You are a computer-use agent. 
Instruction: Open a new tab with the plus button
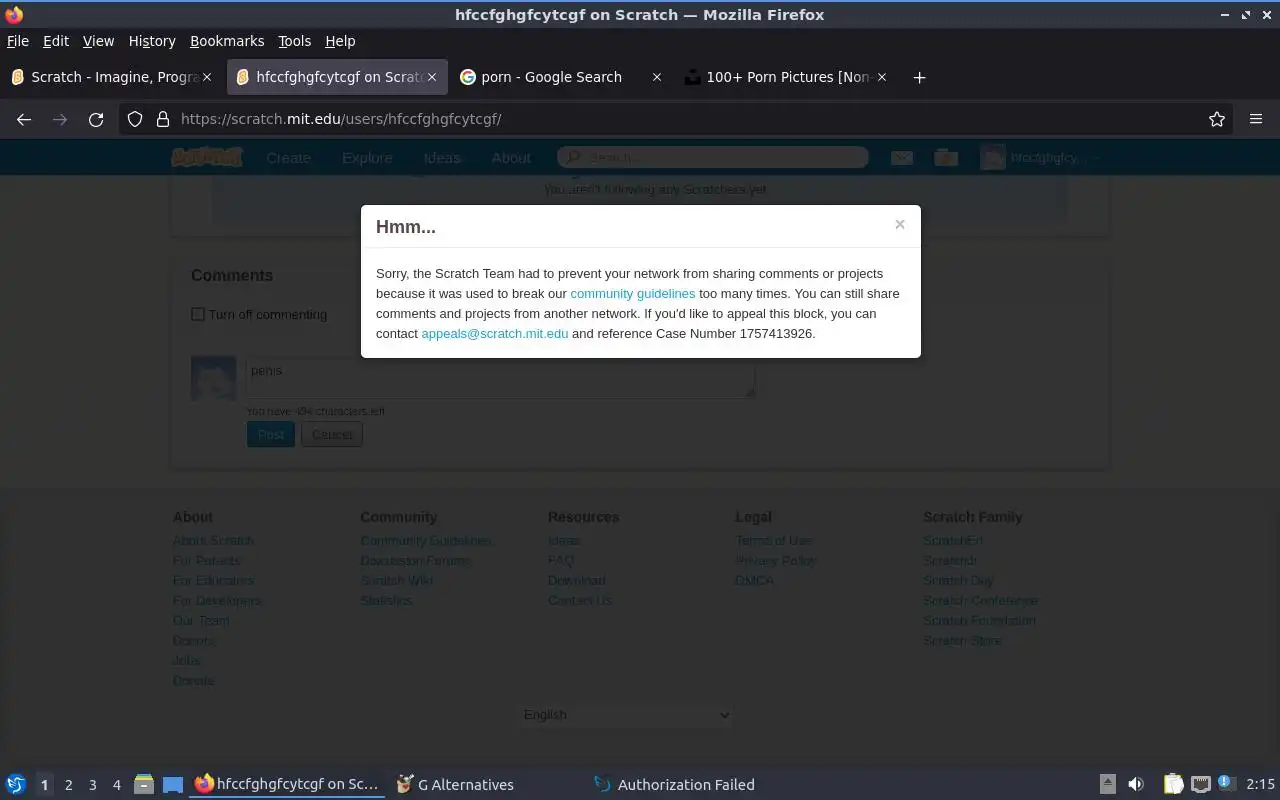(x=919, y=77)
